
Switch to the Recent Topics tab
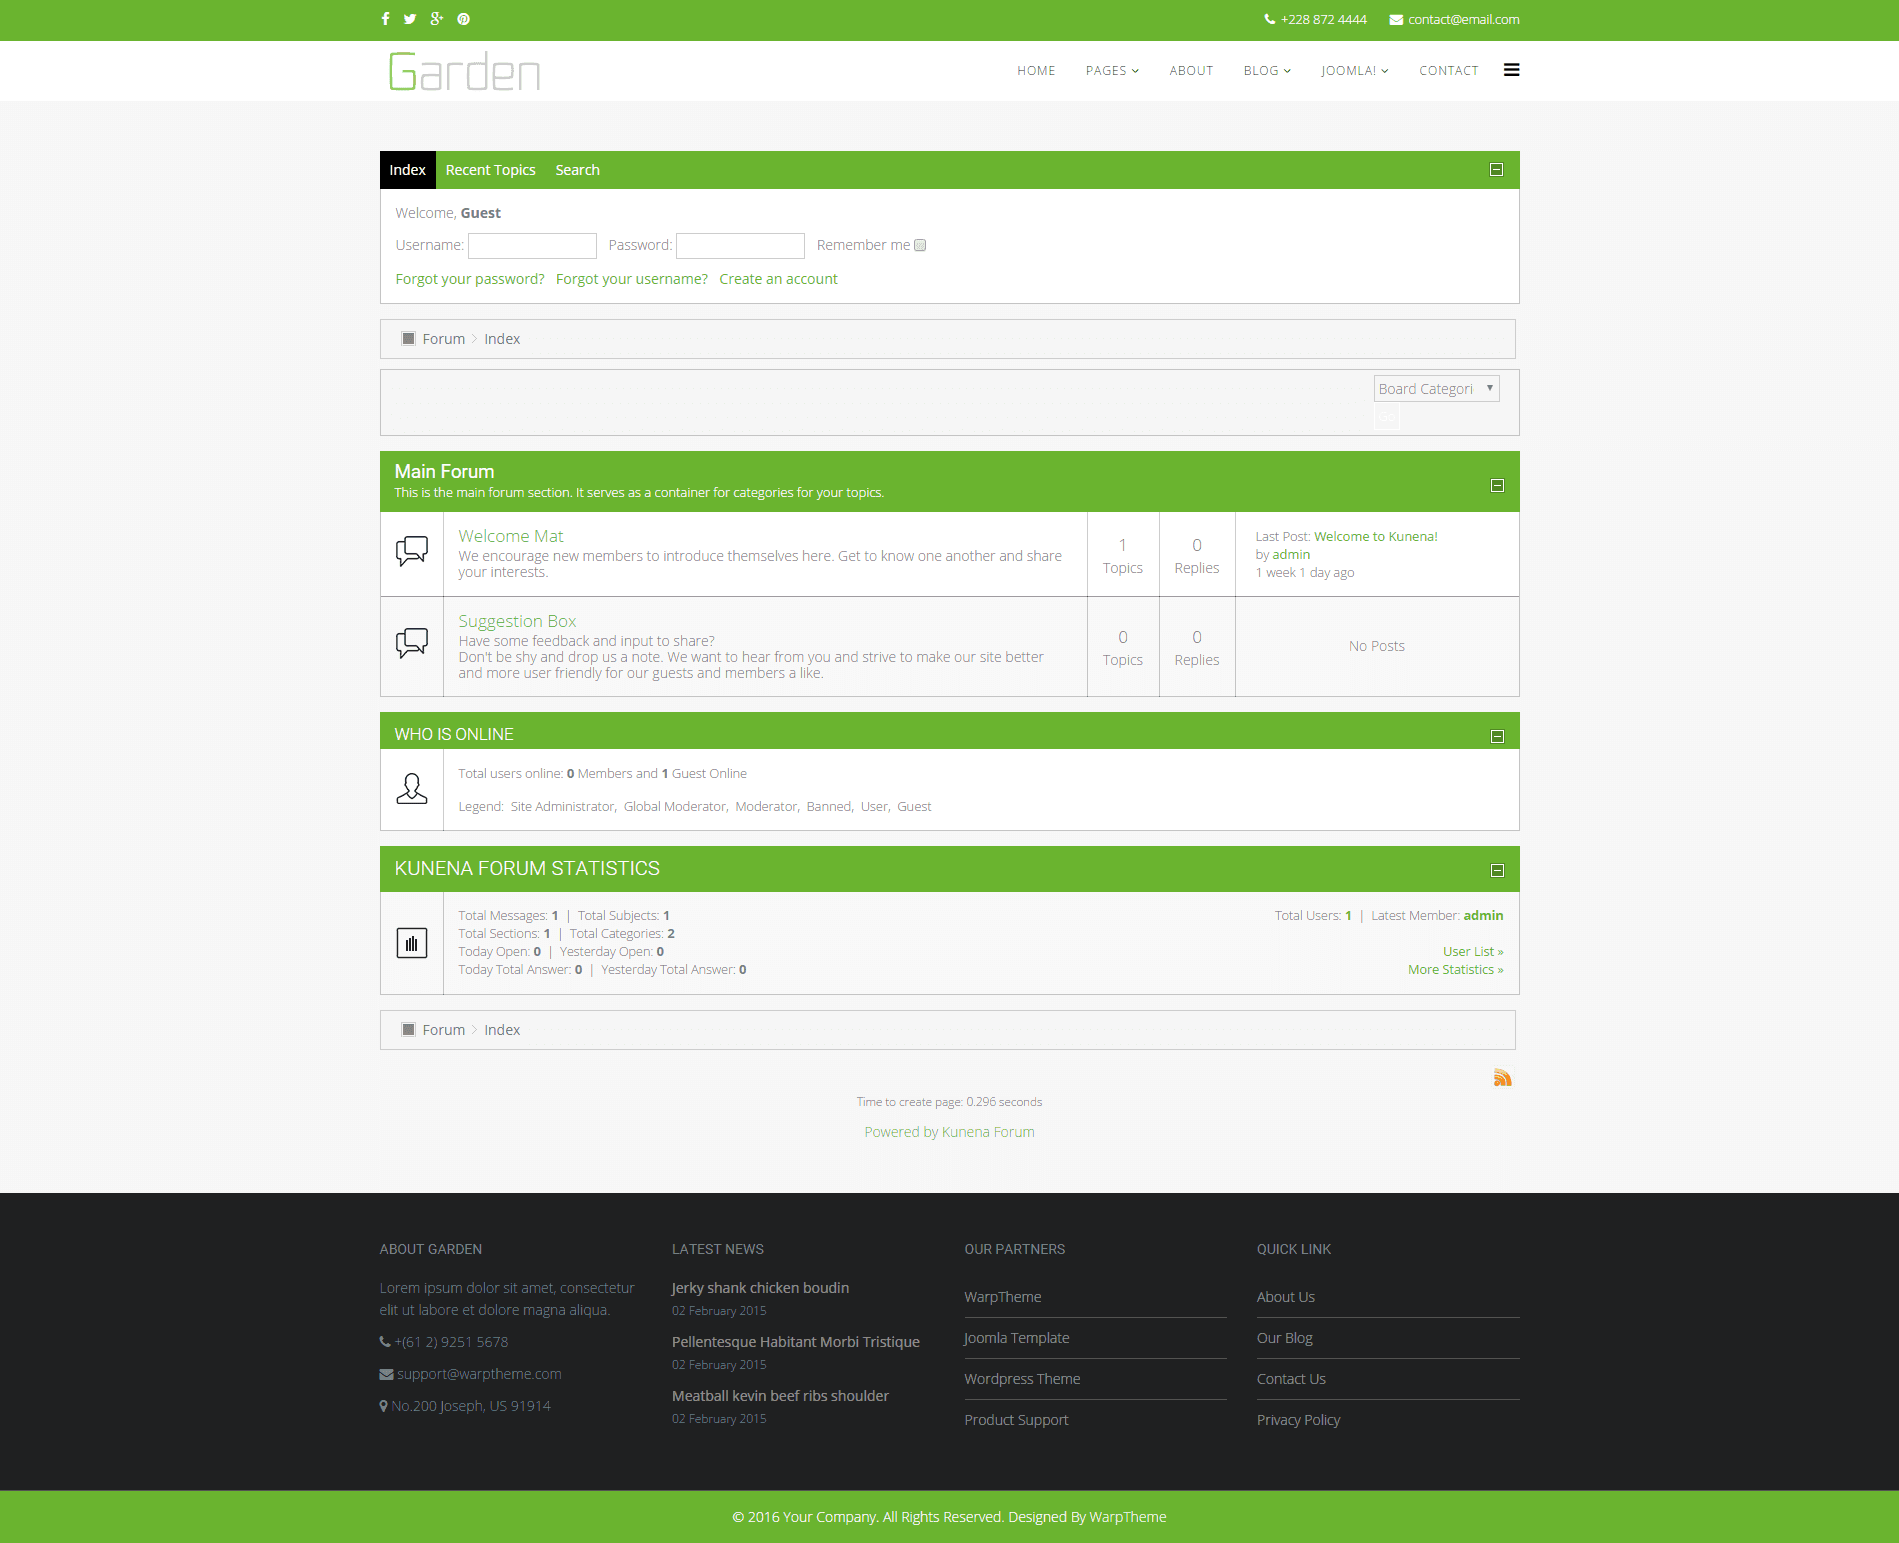491,169
